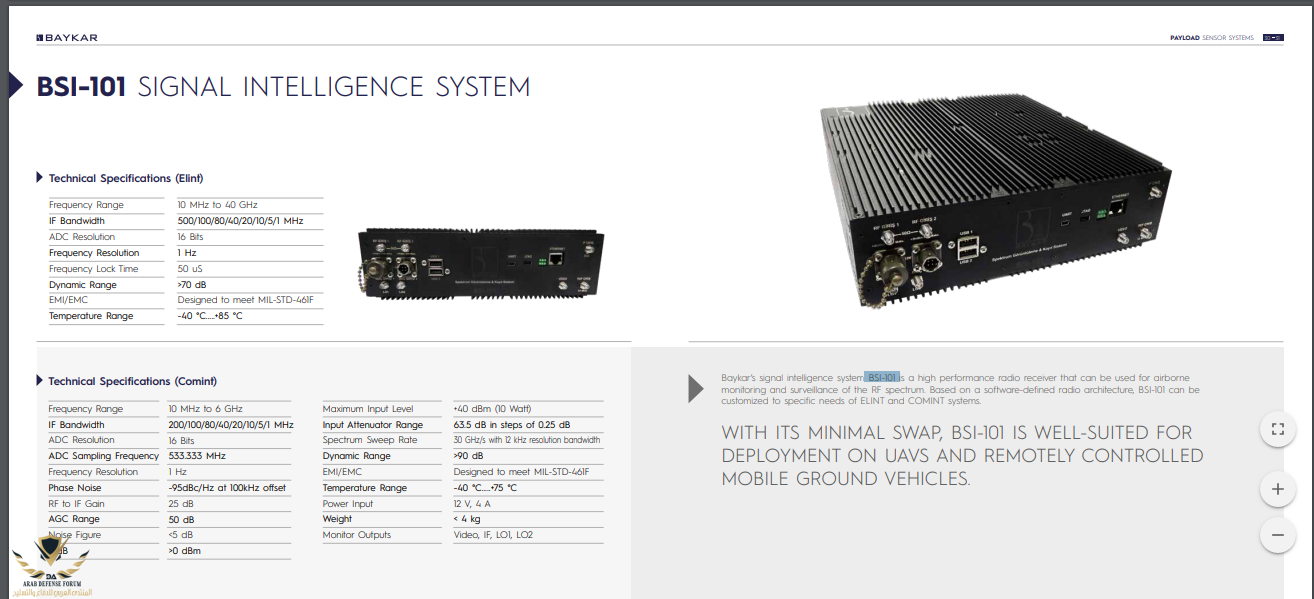Viewport: 1314px width, 599px height.
Task: Click the BSI-101 Signal Intelligence System title
Action: coord(283,87)
